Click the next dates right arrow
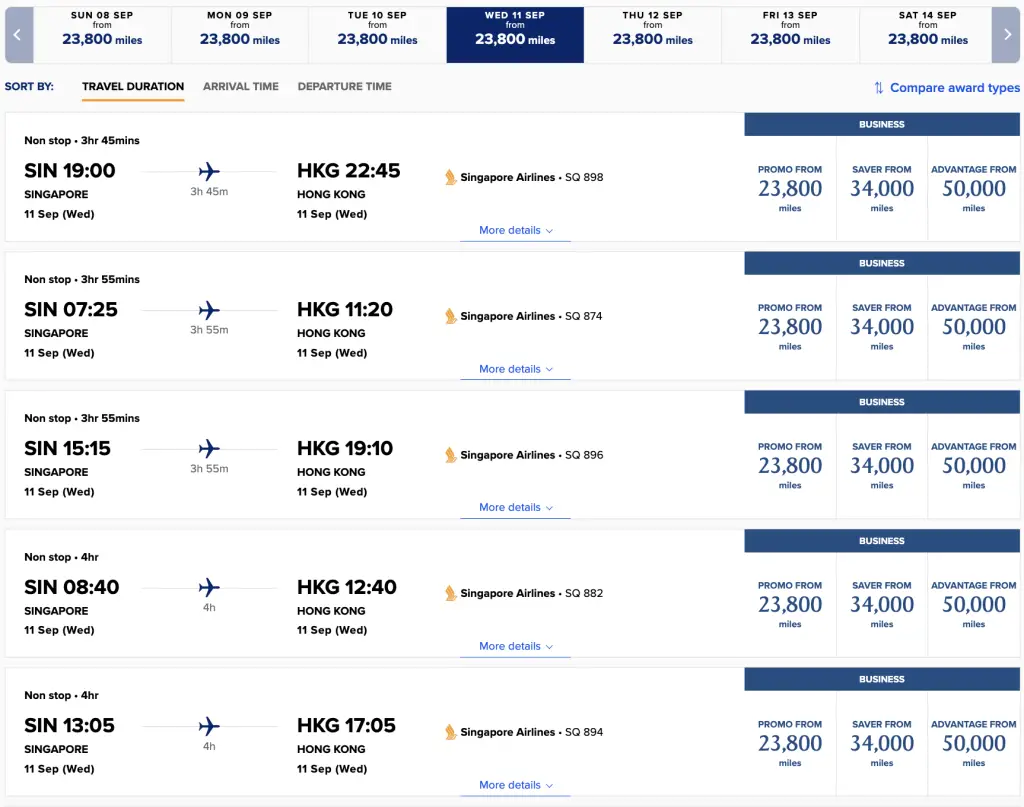This screenshot has width=1024, height=807. click(x=1007, y=34)
